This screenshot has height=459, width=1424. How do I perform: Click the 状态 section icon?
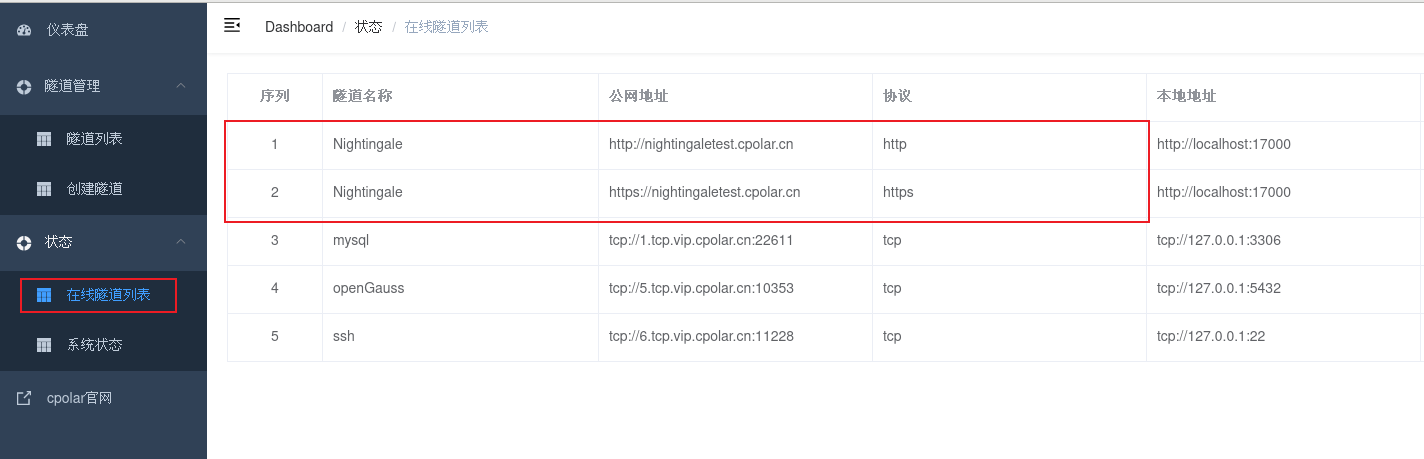24,242
